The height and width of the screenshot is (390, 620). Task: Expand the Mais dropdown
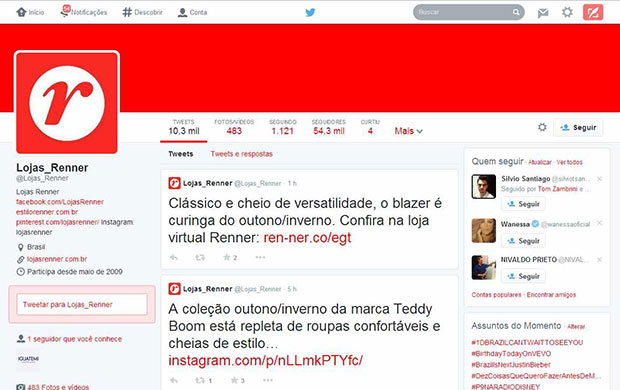pos(408,131)
